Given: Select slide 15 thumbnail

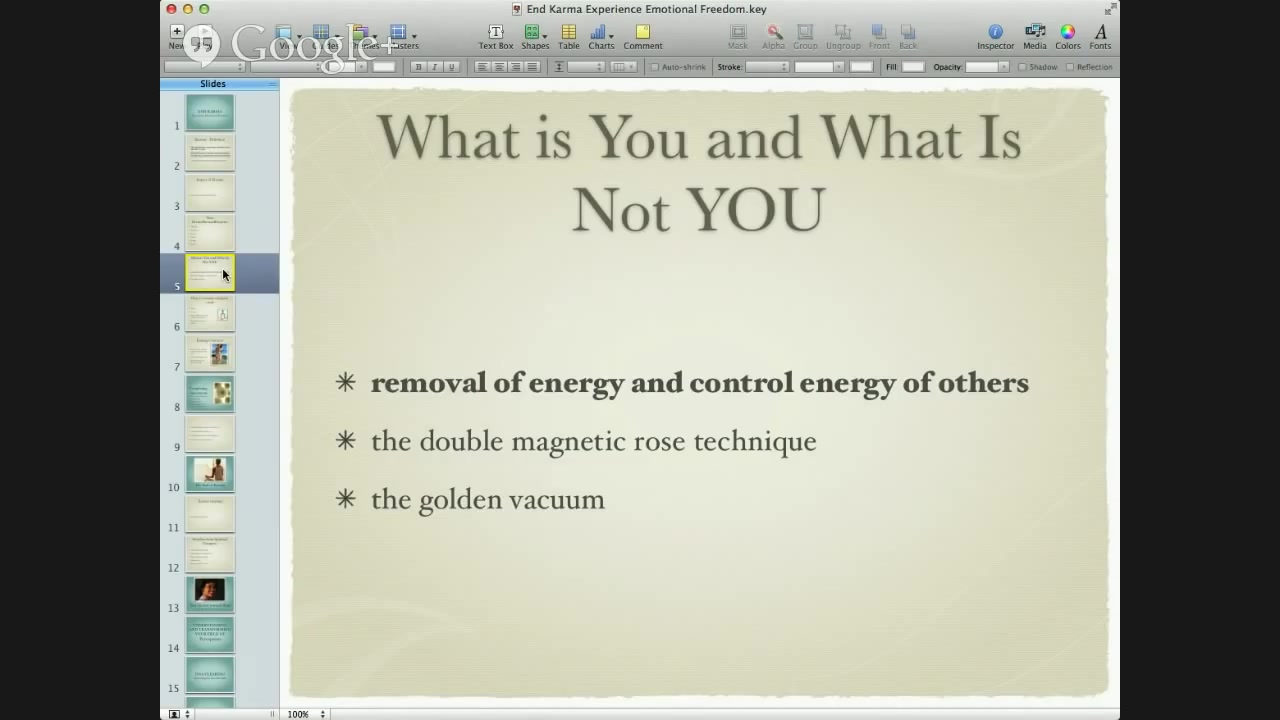Looking at the screenshot, I should (x=210, y=674).
